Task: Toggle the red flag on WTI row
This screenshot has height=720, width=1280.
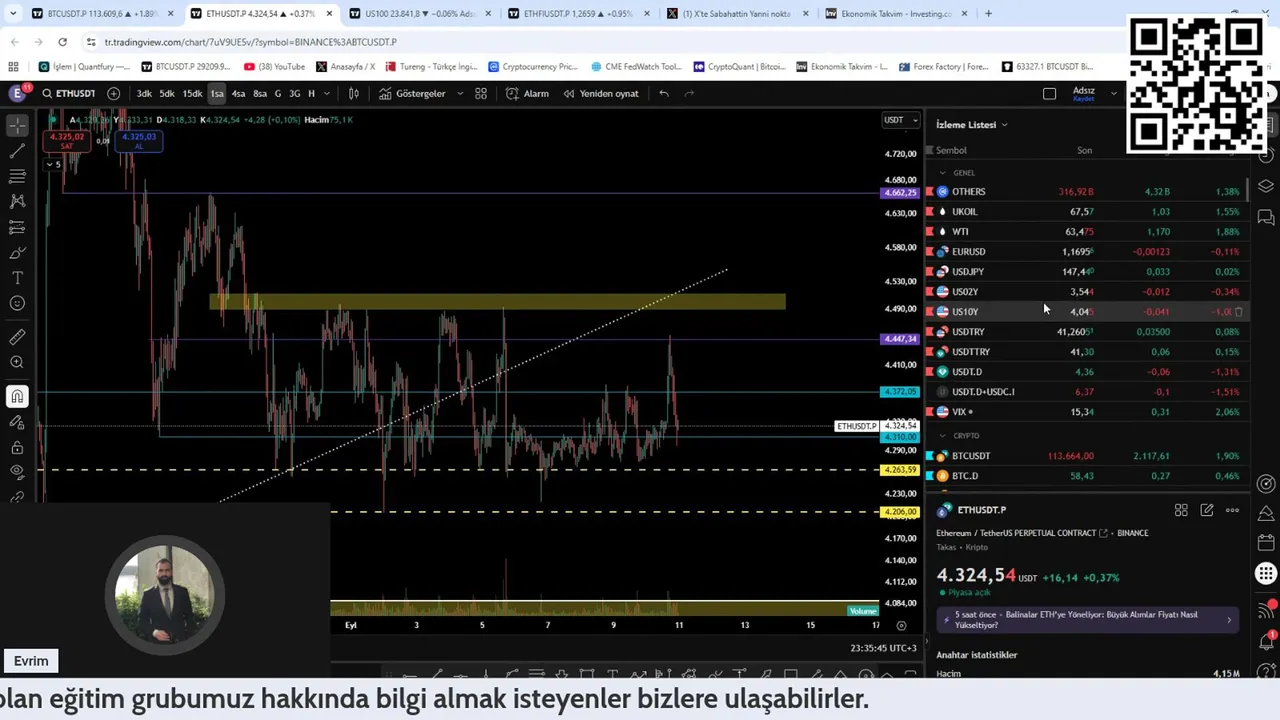Action: 930,231
